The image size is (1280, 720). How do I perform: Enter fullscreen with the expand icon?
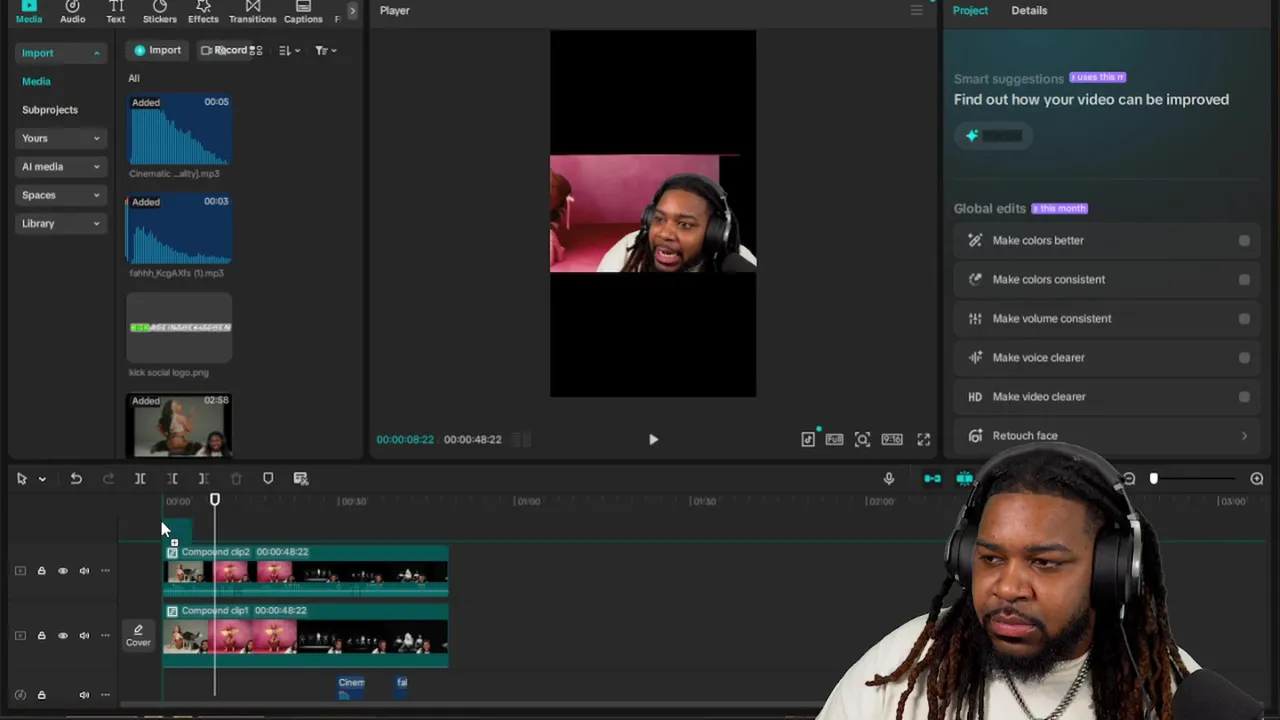coord(924,439)
